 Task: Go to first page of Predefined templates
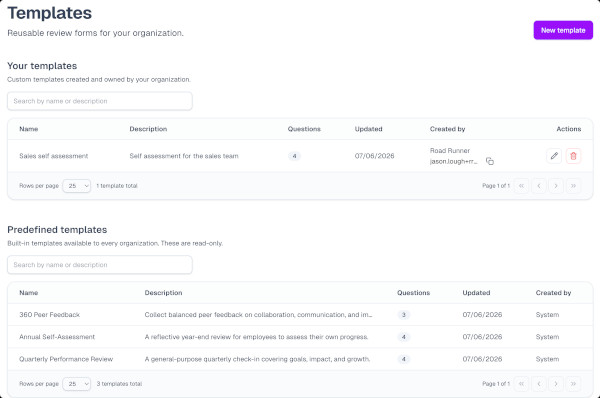pos(521,383)
